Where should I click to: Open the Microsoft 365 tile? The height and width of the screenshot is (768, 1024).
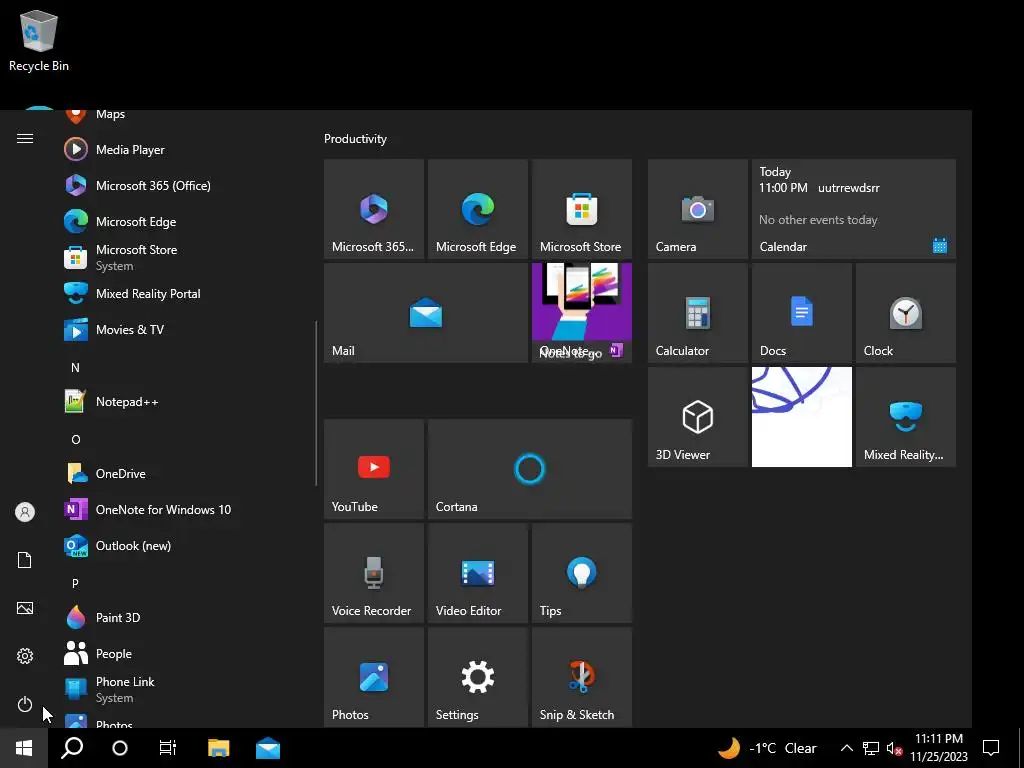(x=374, y=209)
